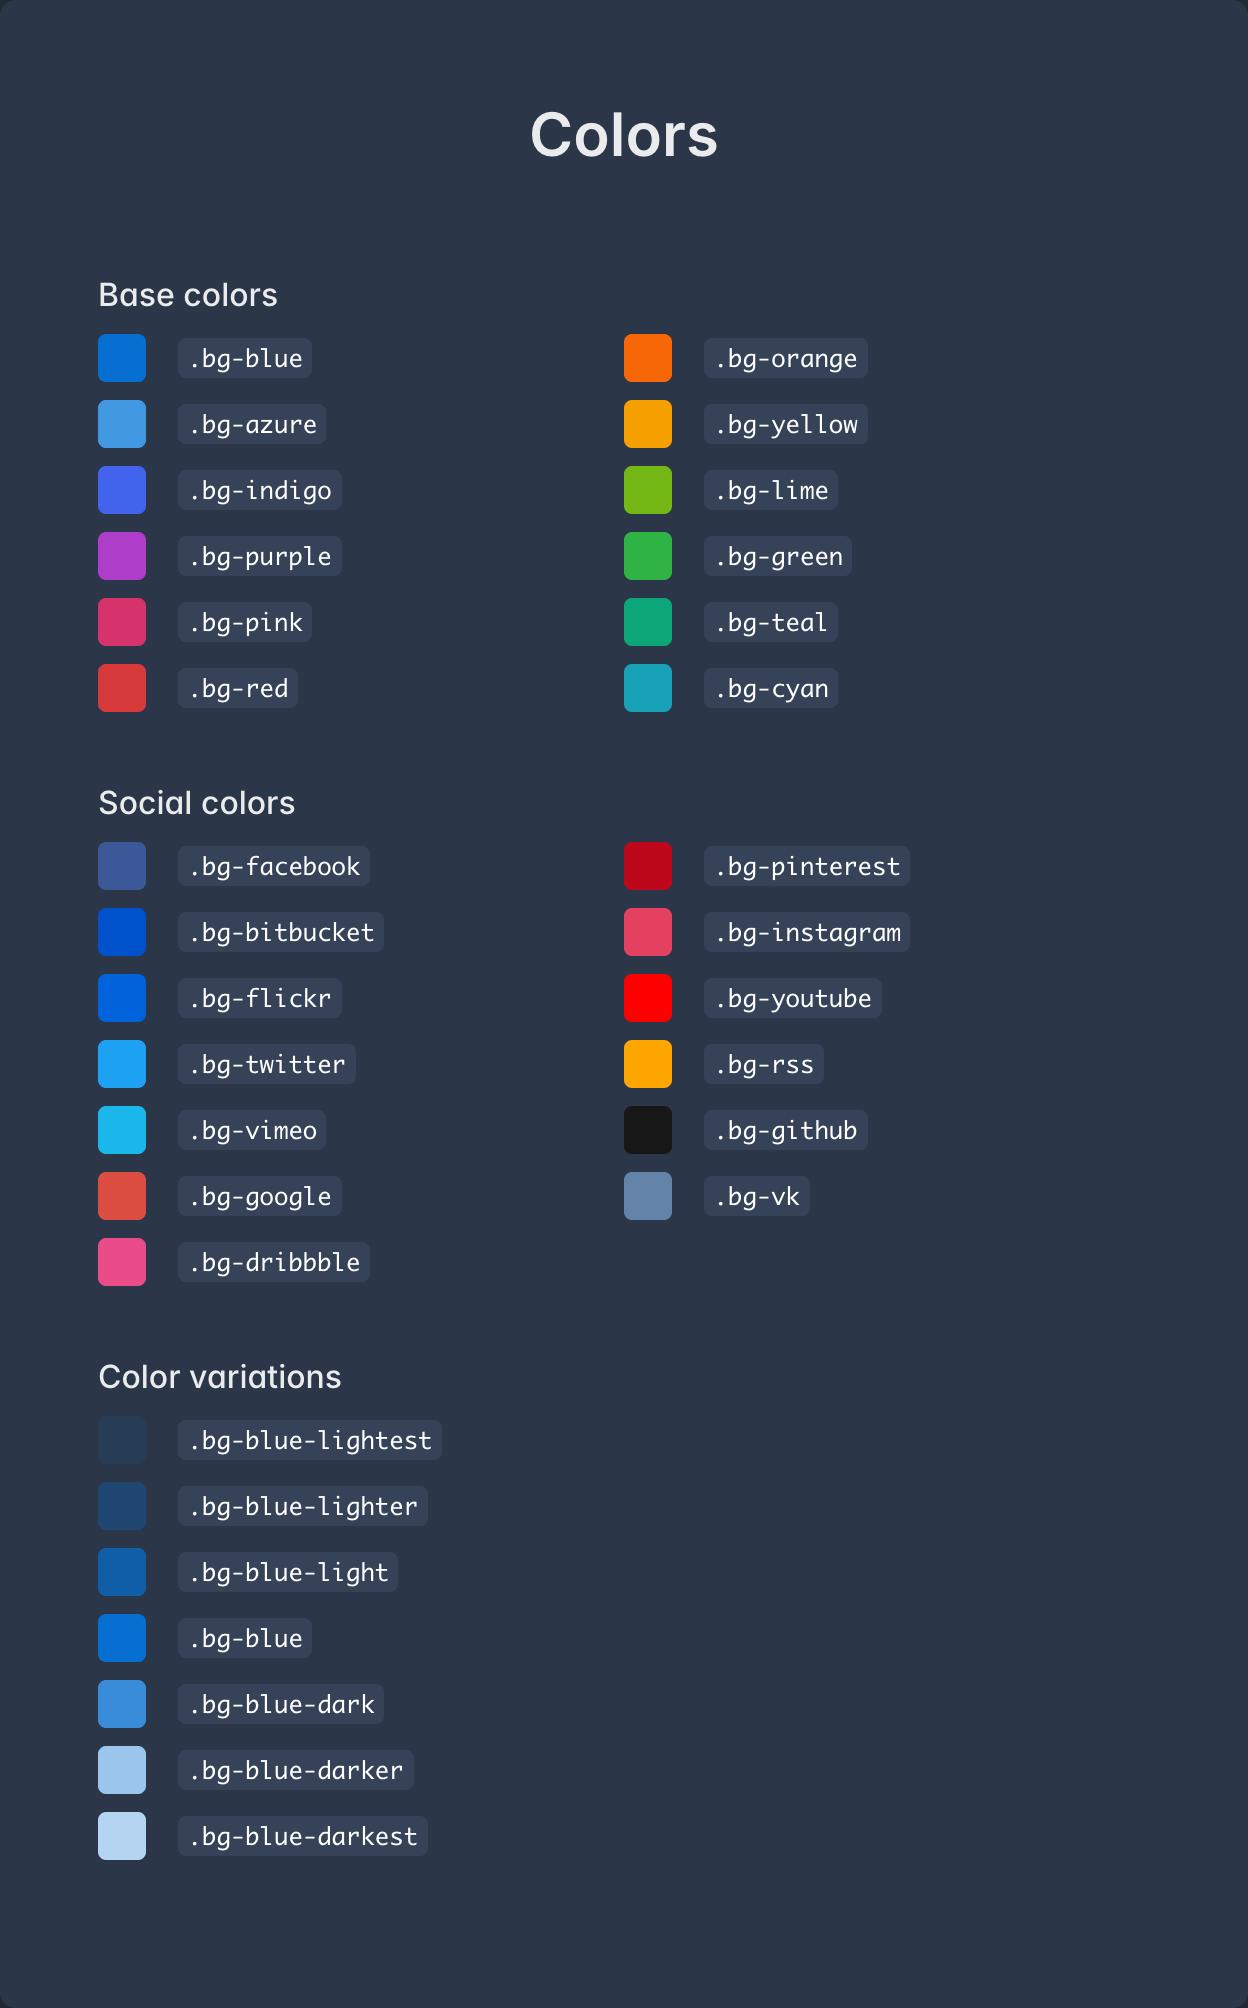The width and height of the screenshot is (1248, 2008).
Task: Click the .bg-blue-lightest swatch
Action: pyautogui.click(x=122, y=1440)
